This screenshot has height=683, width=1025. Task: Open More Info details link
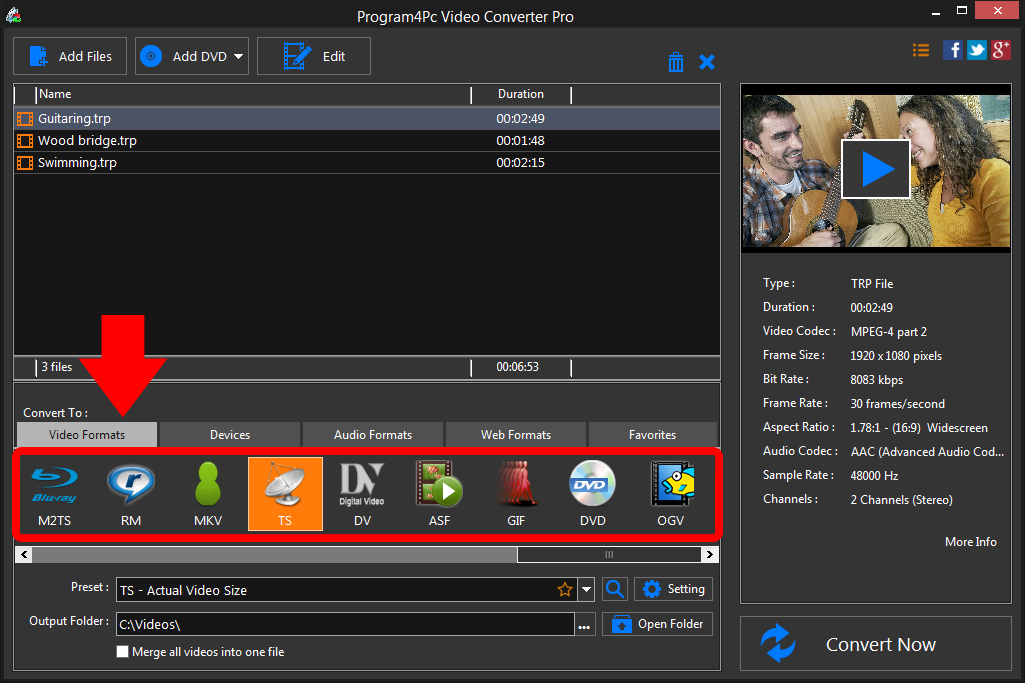pos(969,541)
